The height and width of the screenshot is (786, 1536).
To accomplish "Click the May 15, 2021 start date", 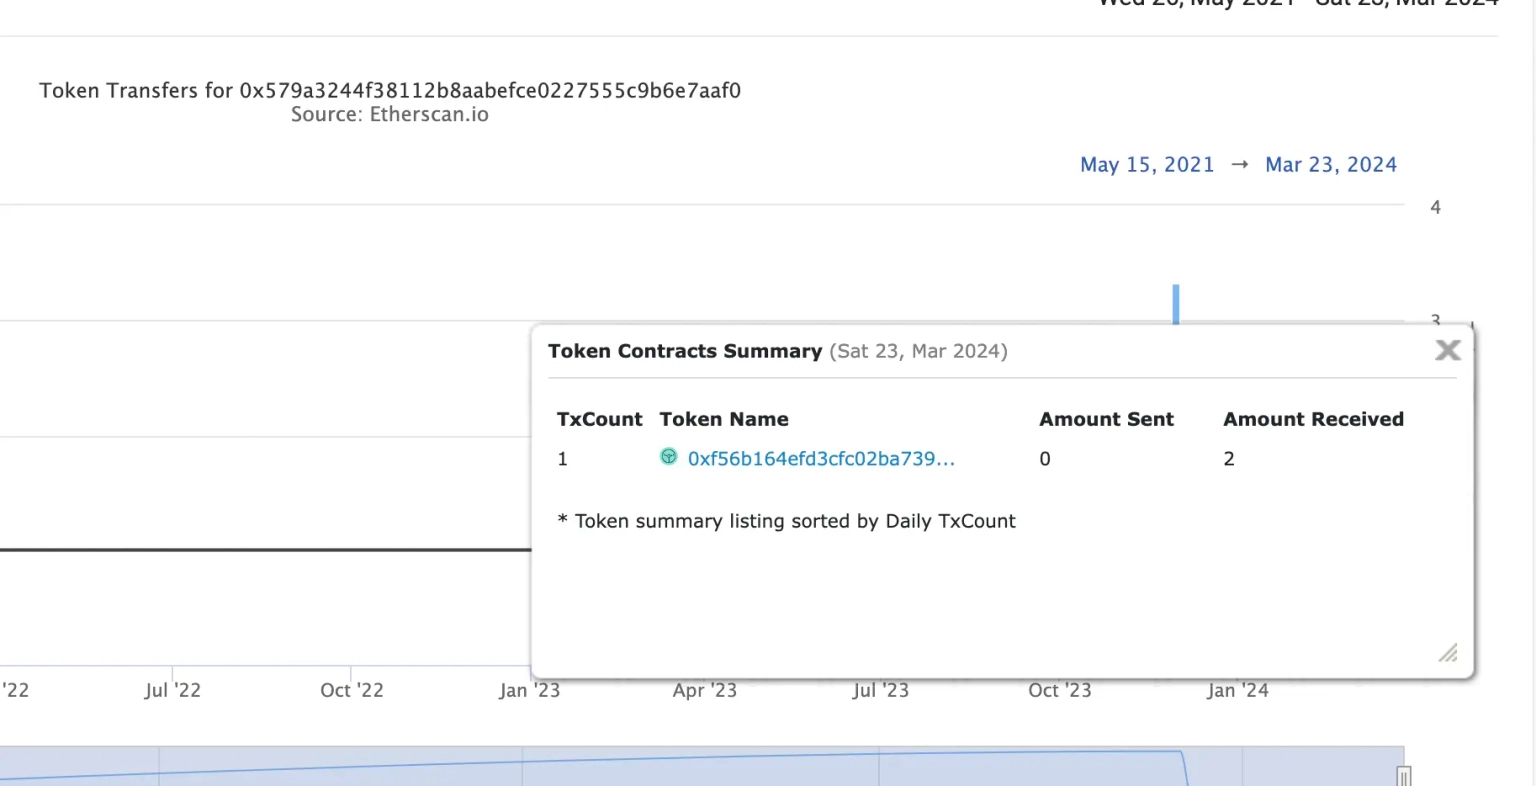I will click(1147, 165).
